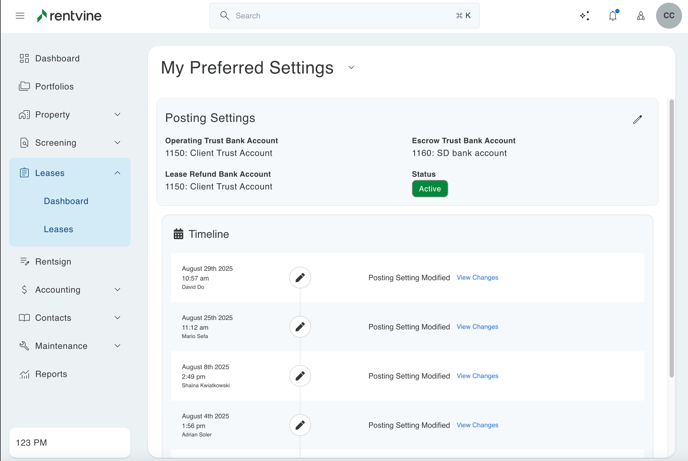View Changes for August 8th entry
This screenshot has width=688, height=461.
tap(477, 376)
